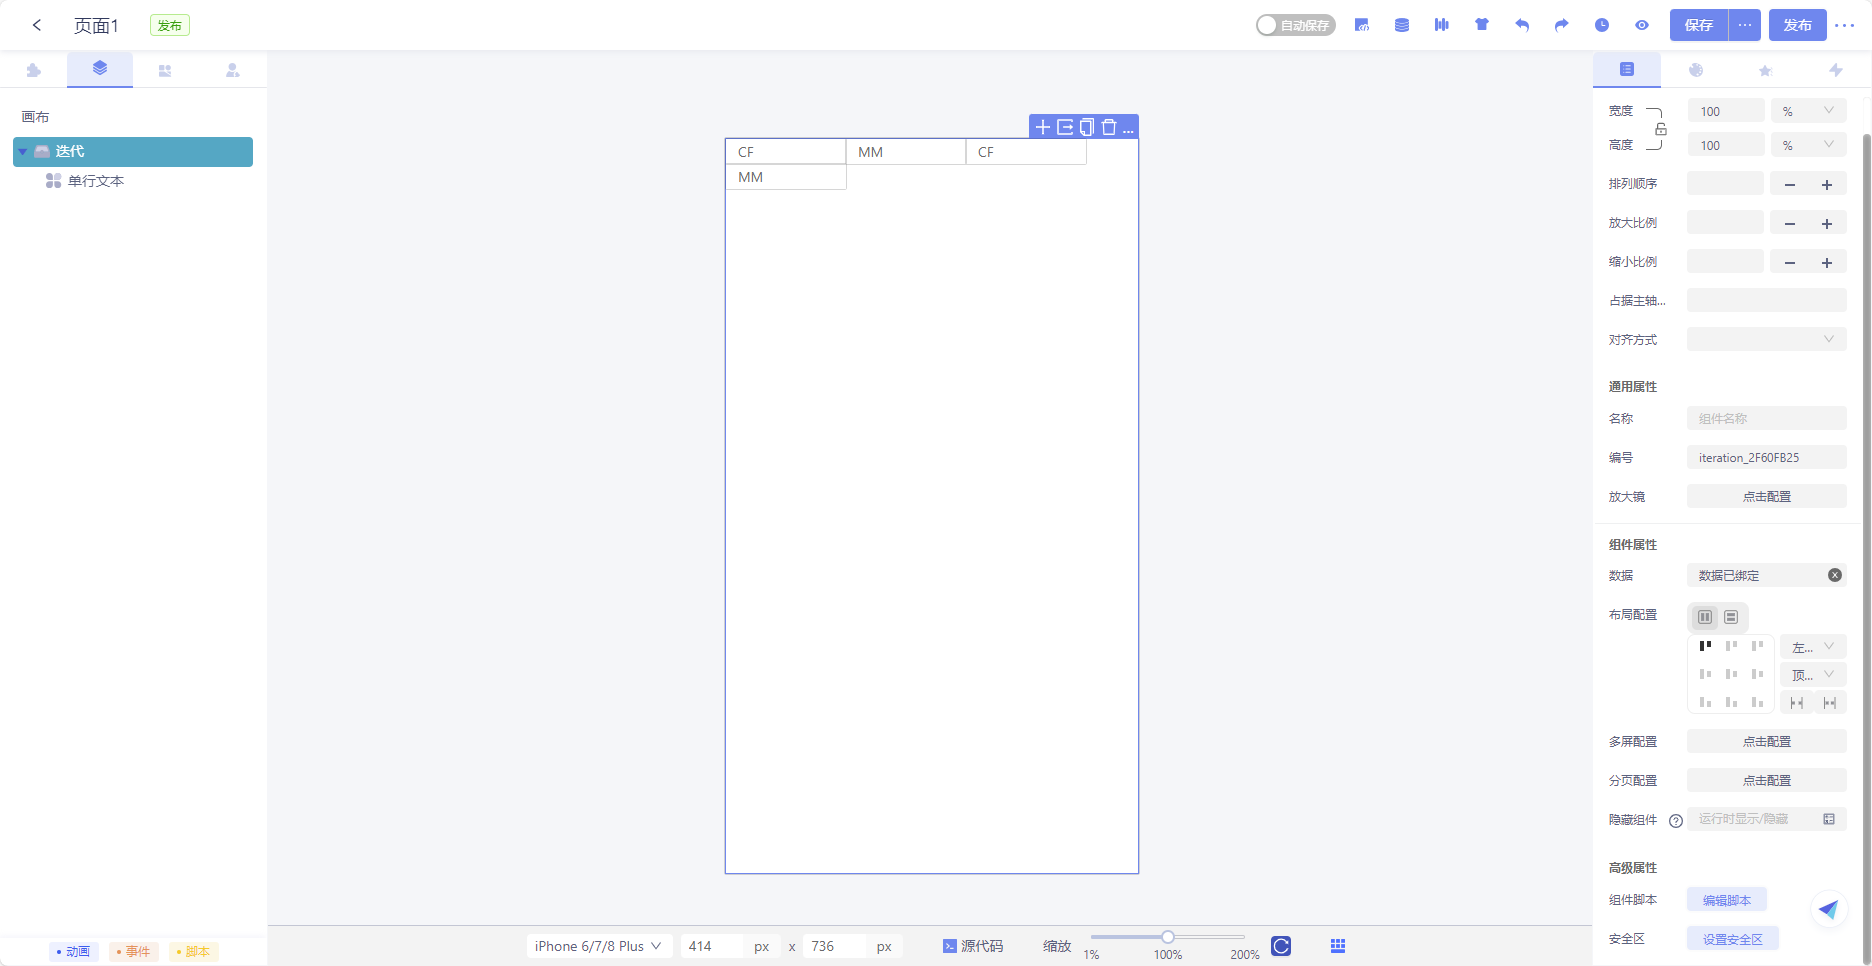Select the top-left alignment grid option
This screenshot has width=1872, height=966.
click(x=1705, y=646)
